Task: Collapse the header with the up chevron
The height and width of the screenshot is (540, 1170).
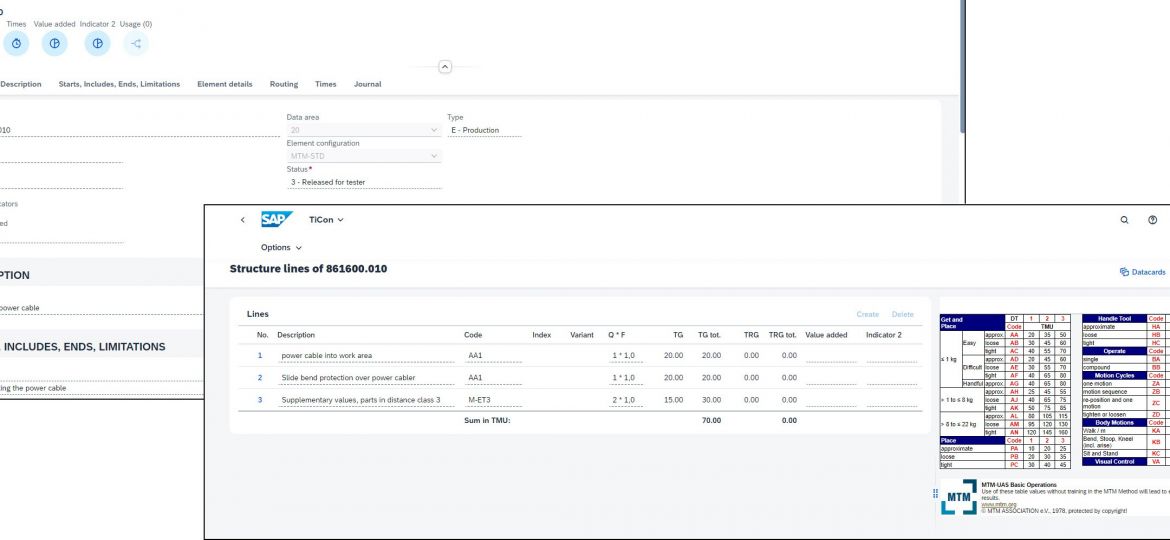Action: [x=445, y=66]
